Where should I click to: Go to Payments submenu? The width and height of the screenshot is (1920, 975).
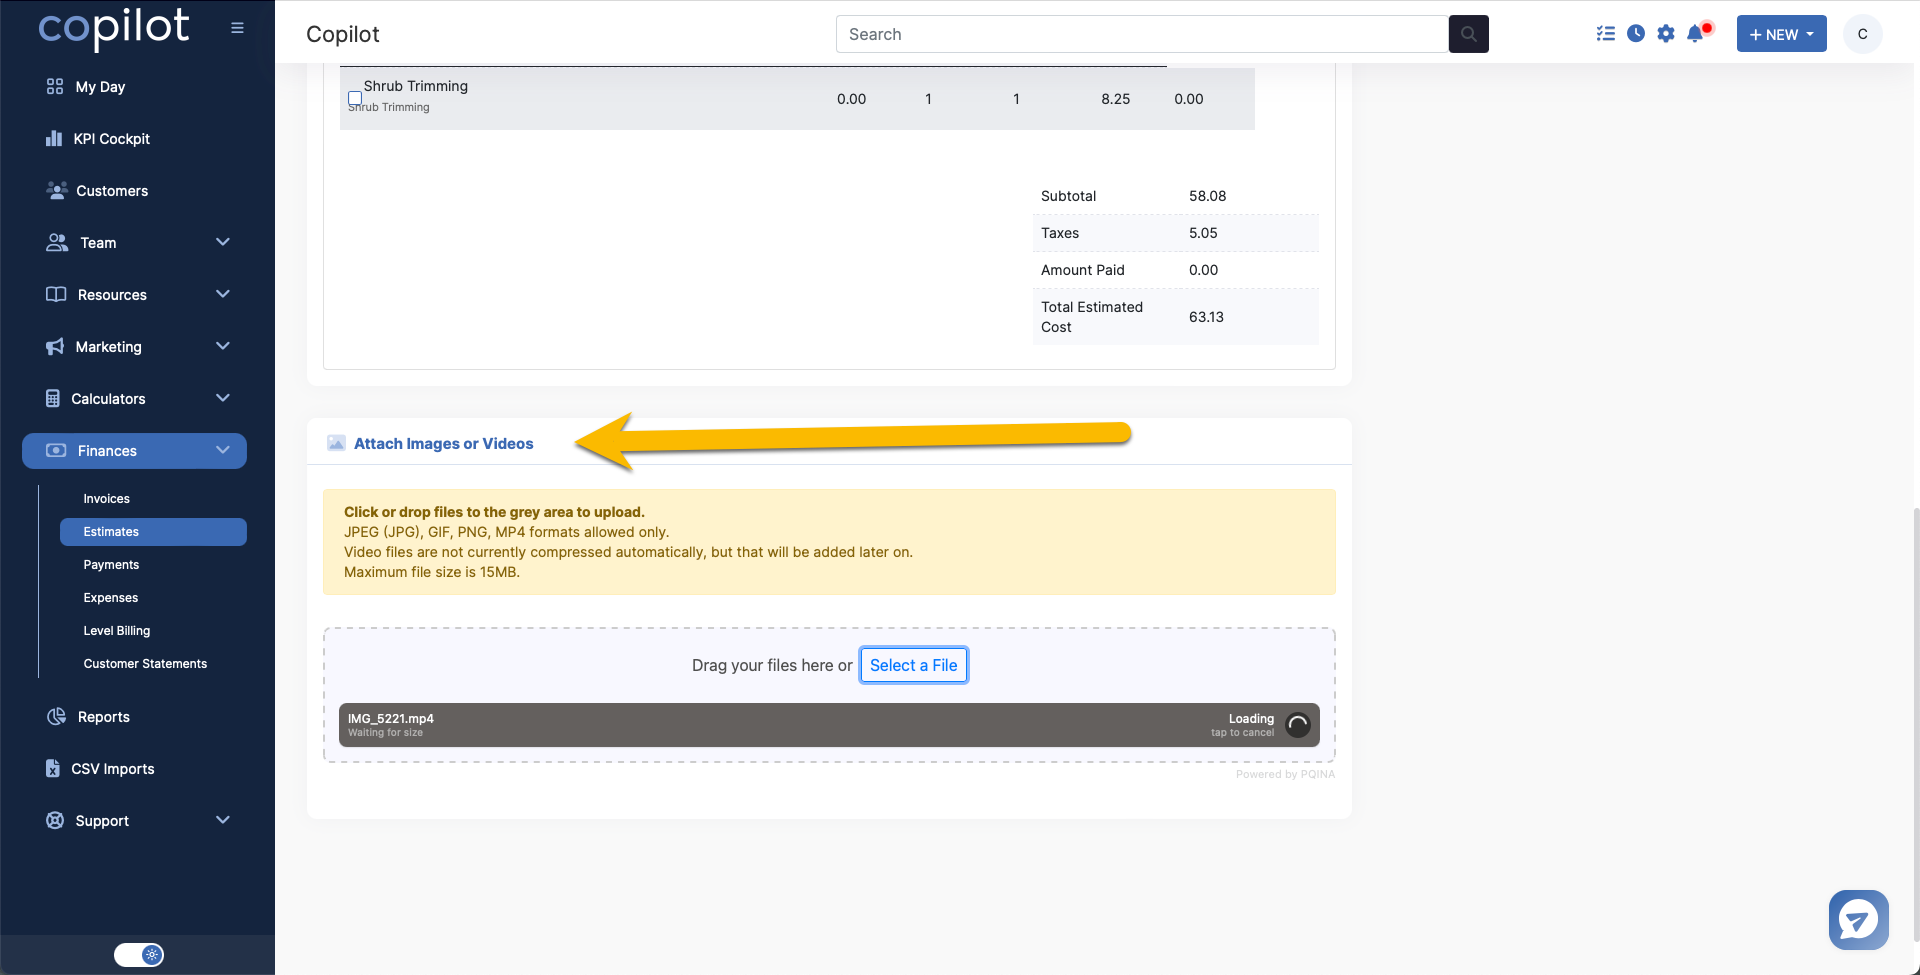click(x=111, y=565)
